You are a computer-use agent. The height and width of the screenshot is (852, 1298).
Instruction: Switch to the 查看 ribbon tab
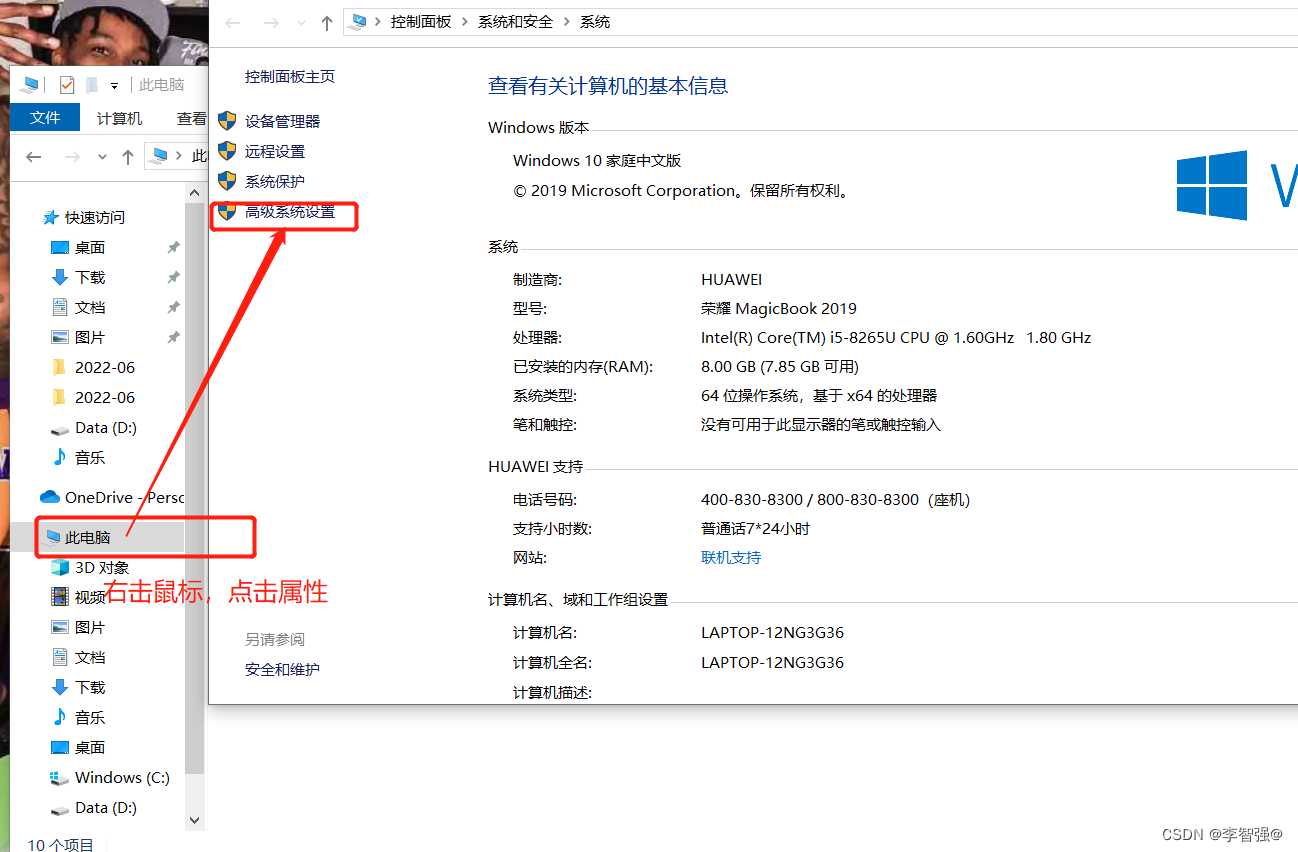click(191, 118)
